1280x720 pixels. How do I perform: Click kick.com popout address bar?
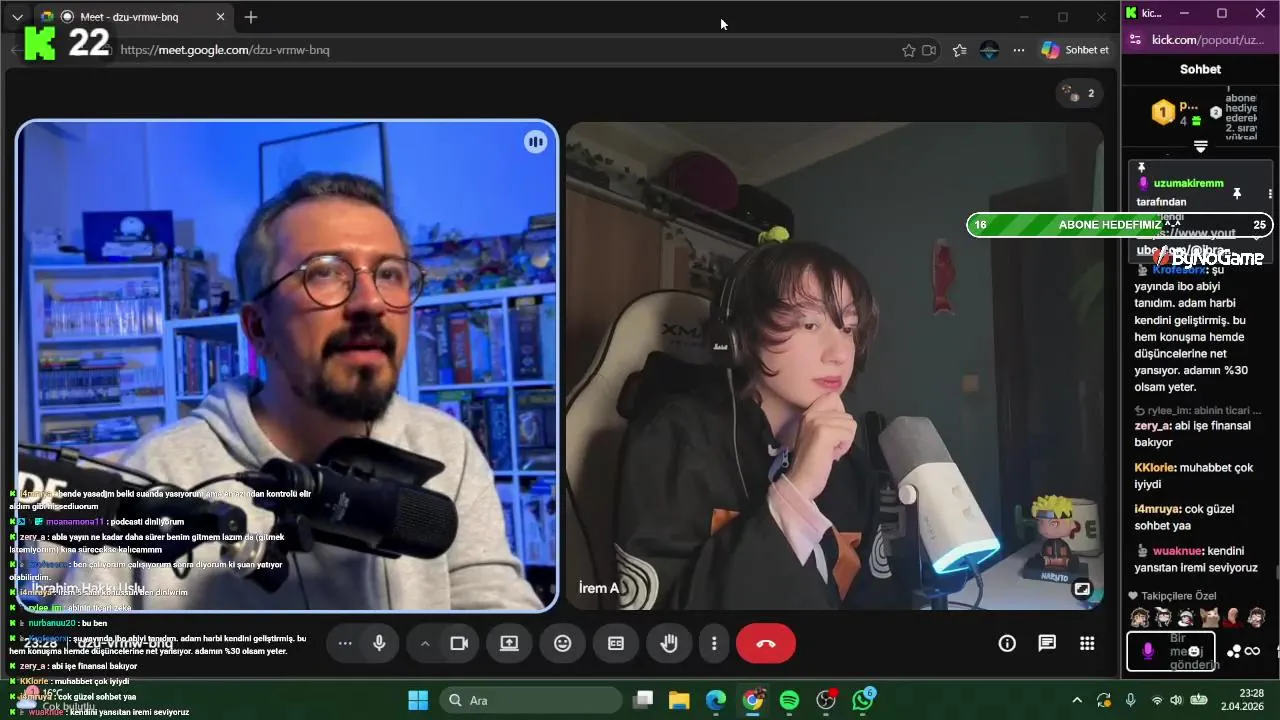[x=1207, y=40]
